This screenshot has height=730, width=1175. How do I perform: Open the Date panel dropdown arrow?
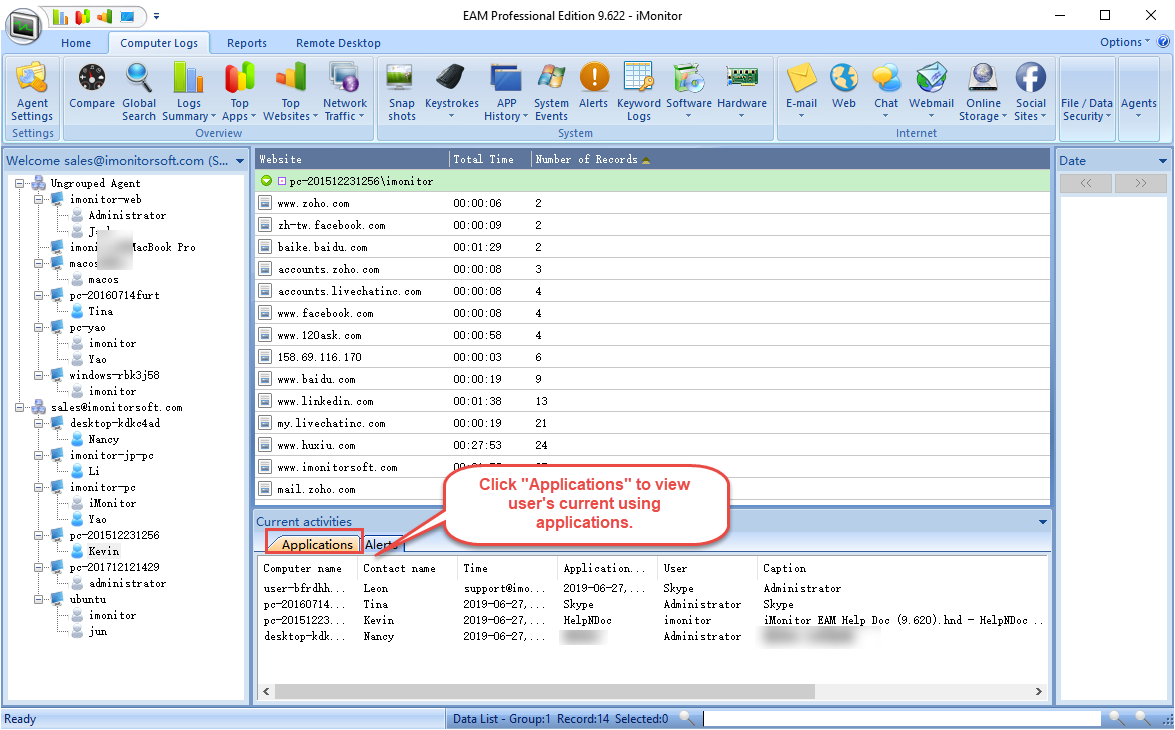coord(1162,161)
